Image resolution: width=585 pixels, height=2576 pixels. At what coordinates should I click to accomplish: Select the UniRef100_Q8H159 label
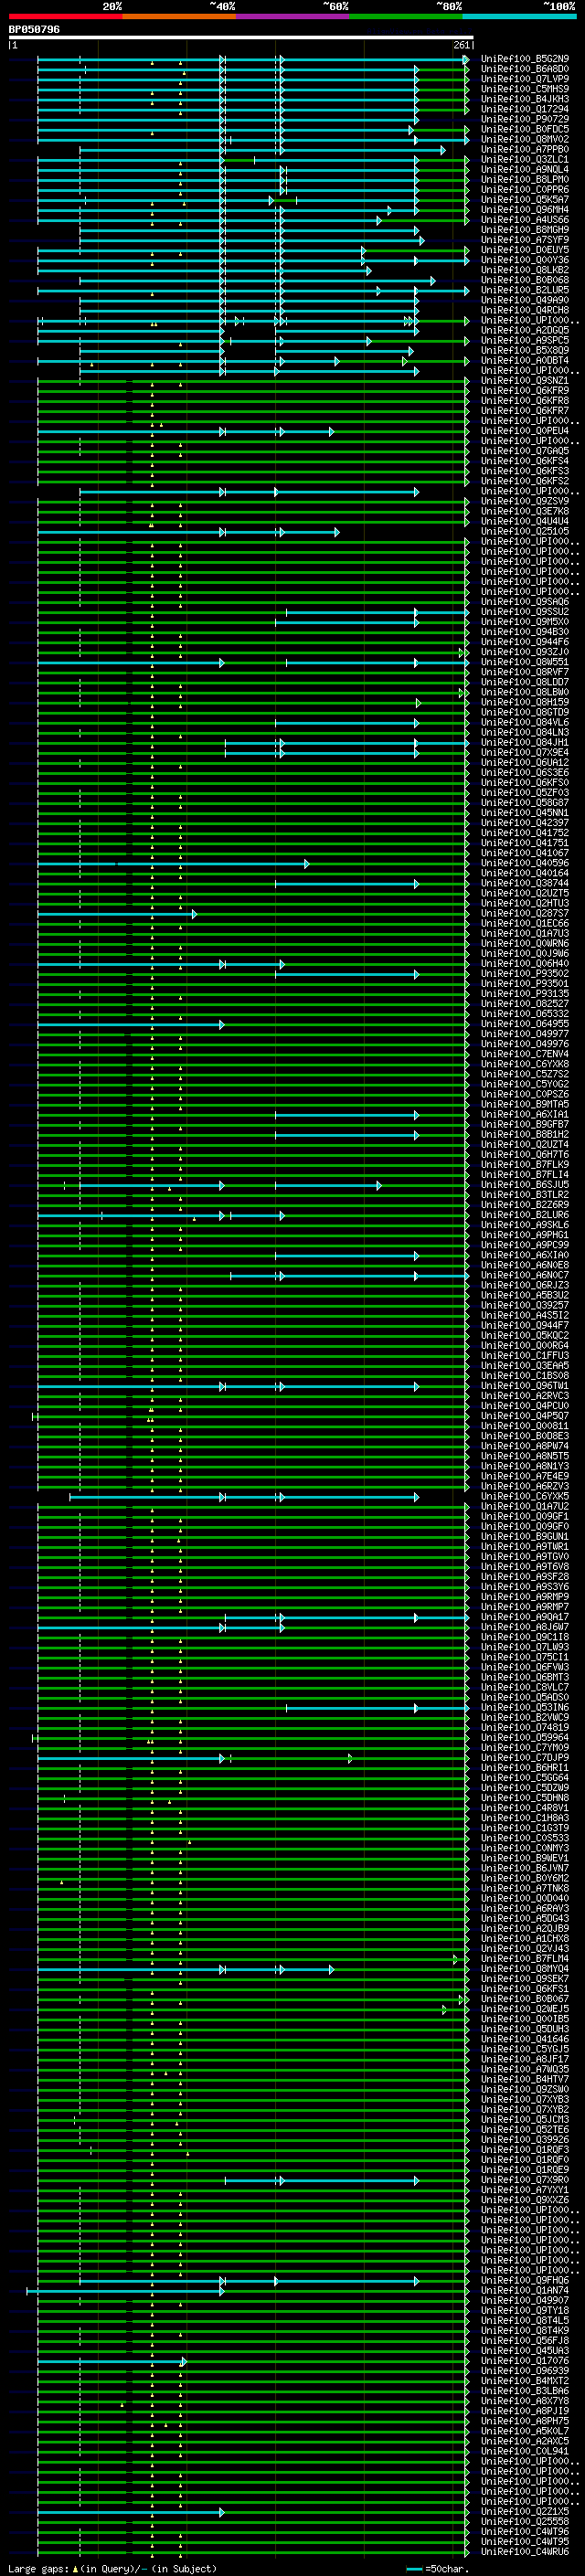[525, 702]
